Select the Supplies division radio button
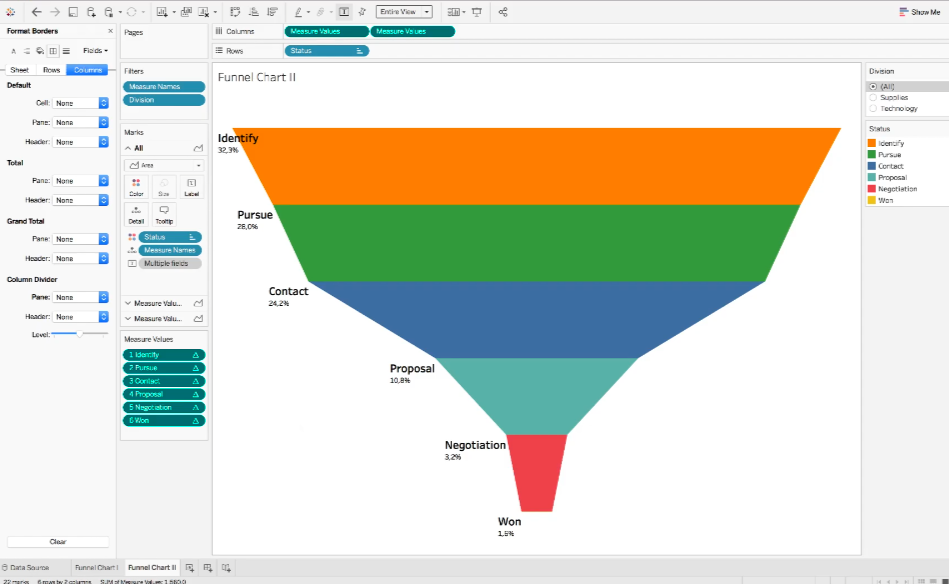The height and width of the screenshot is (584, 949). point(873,97)
